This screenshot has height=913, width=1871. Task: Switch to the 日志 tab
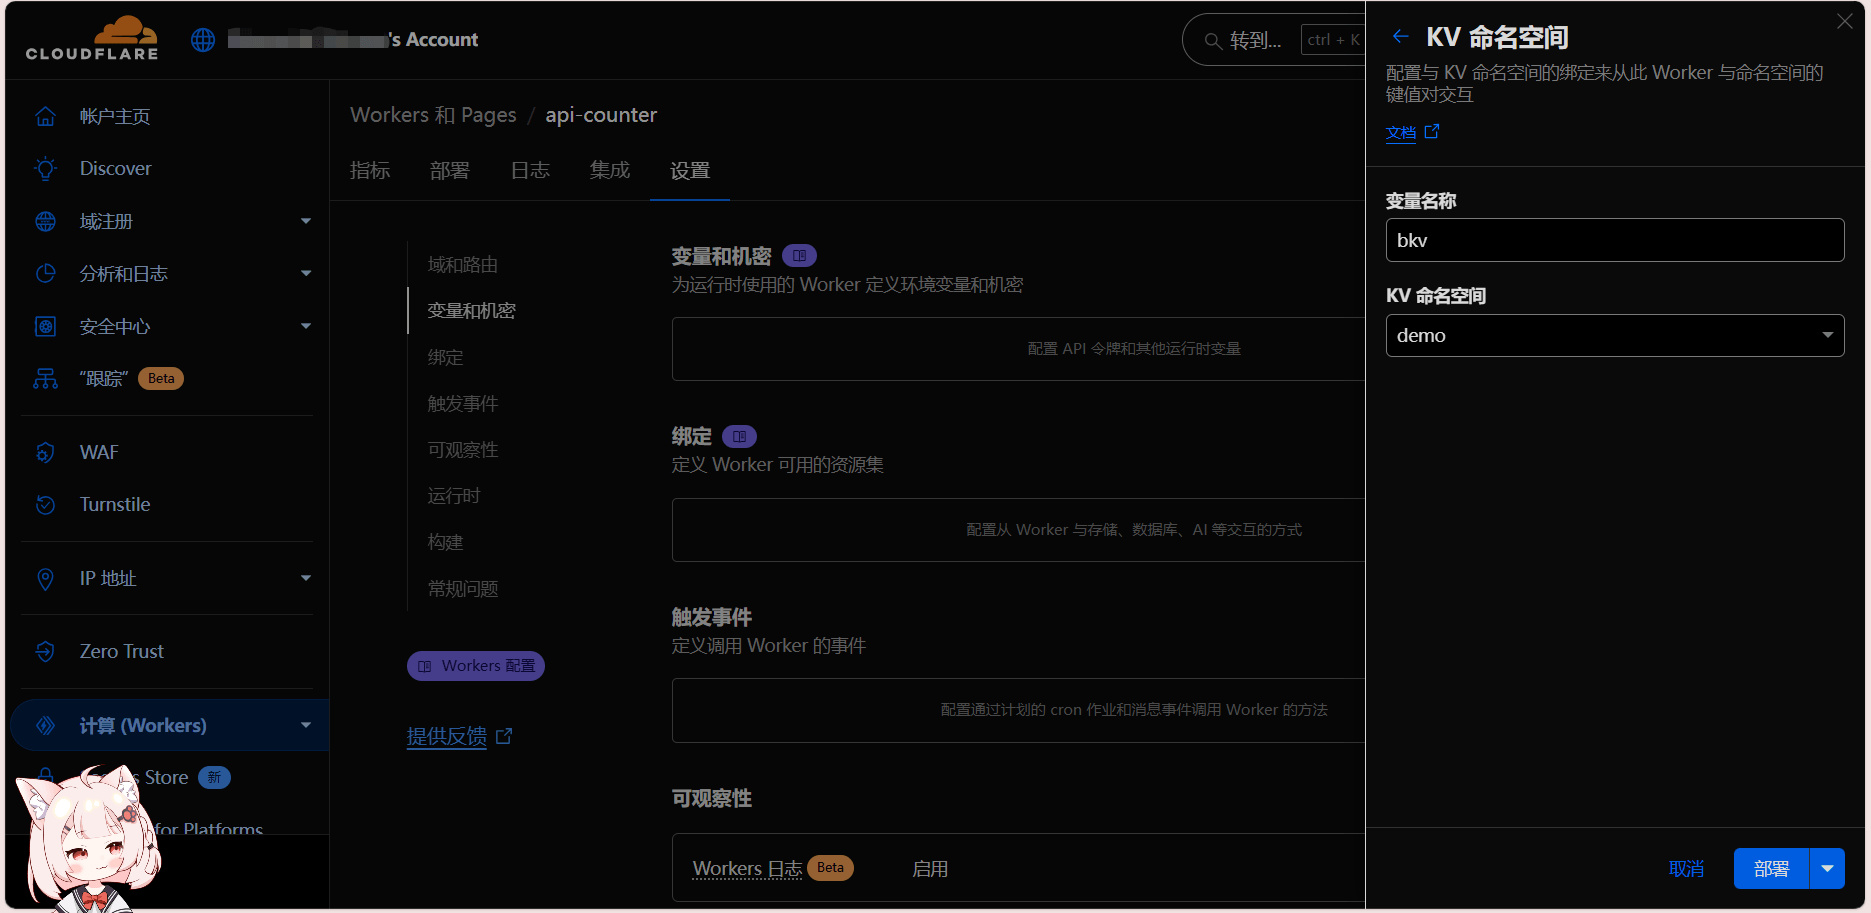pos(529,171)
